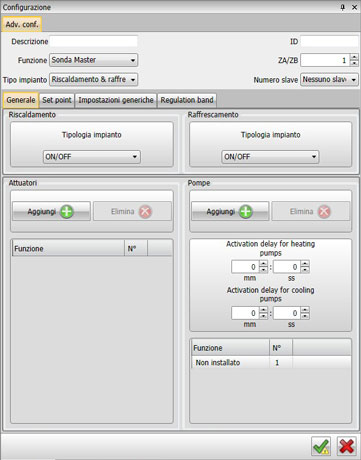Decrease cooling pumps delay minutes

[x=263, y=316]
